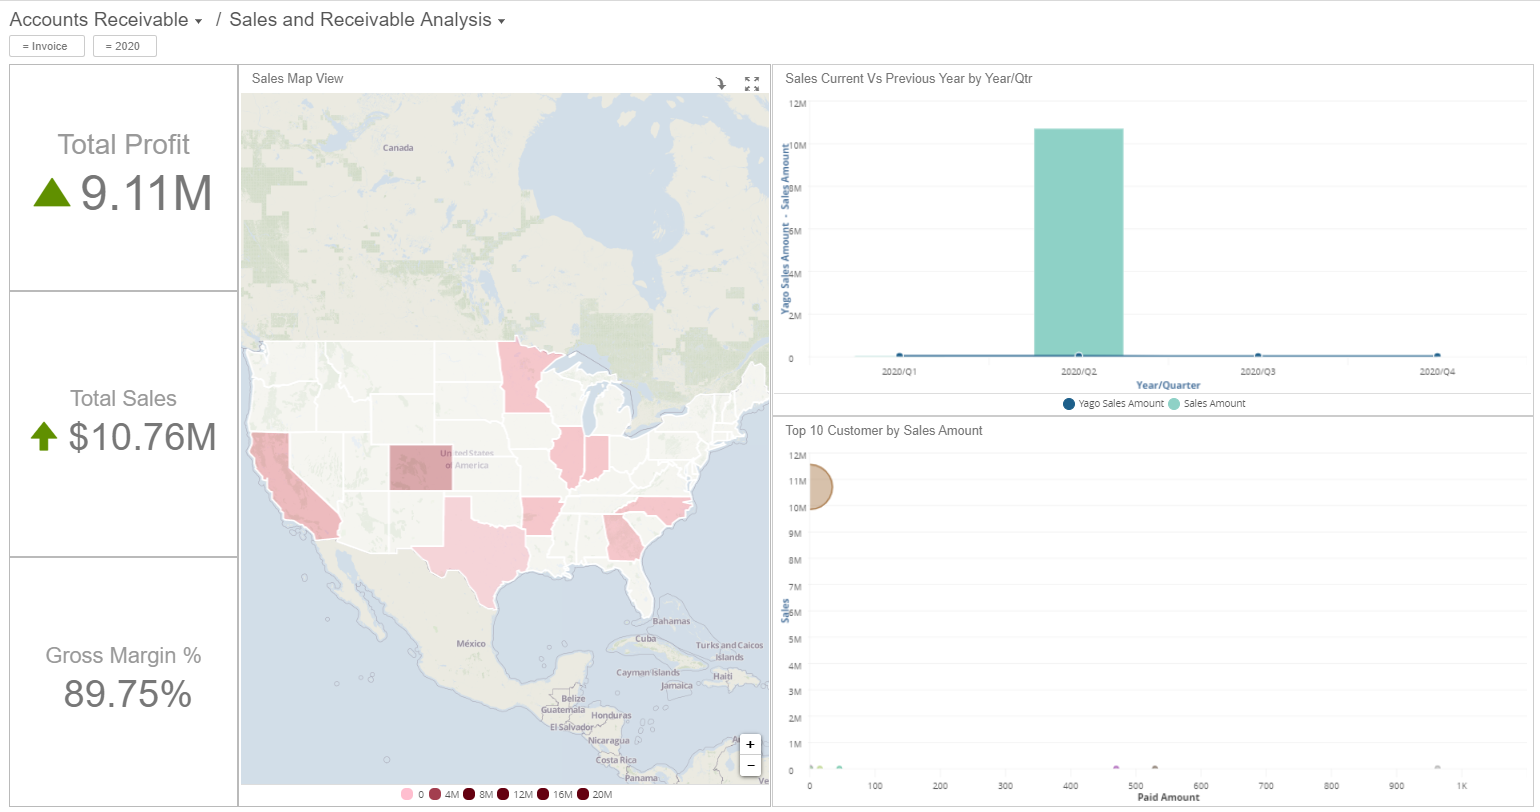Select the Accounts Receivable breadcrumb item
This screenshot has height=812, width=1540.
click(x=97, y=19)
